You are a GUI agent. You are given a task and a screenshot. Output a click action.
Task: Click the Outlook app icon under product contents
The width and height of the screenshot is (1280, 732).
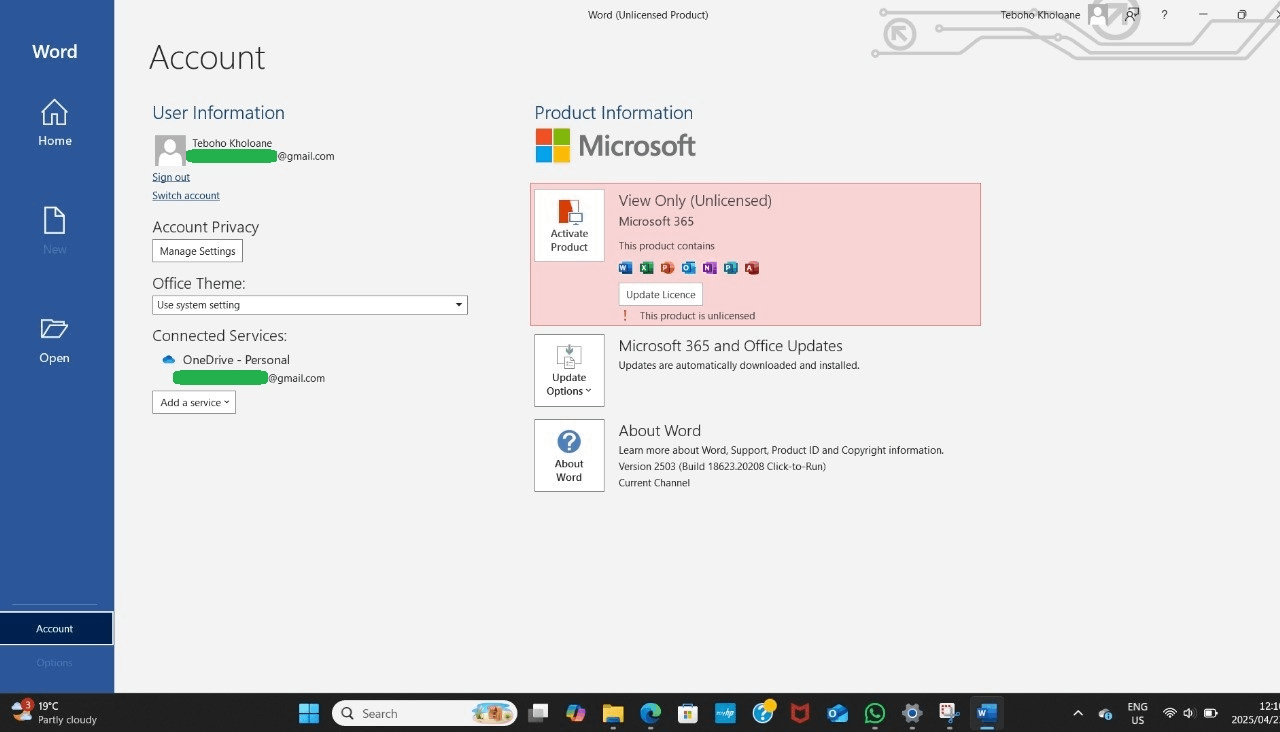pyautogui.click(x=688, y=267)
